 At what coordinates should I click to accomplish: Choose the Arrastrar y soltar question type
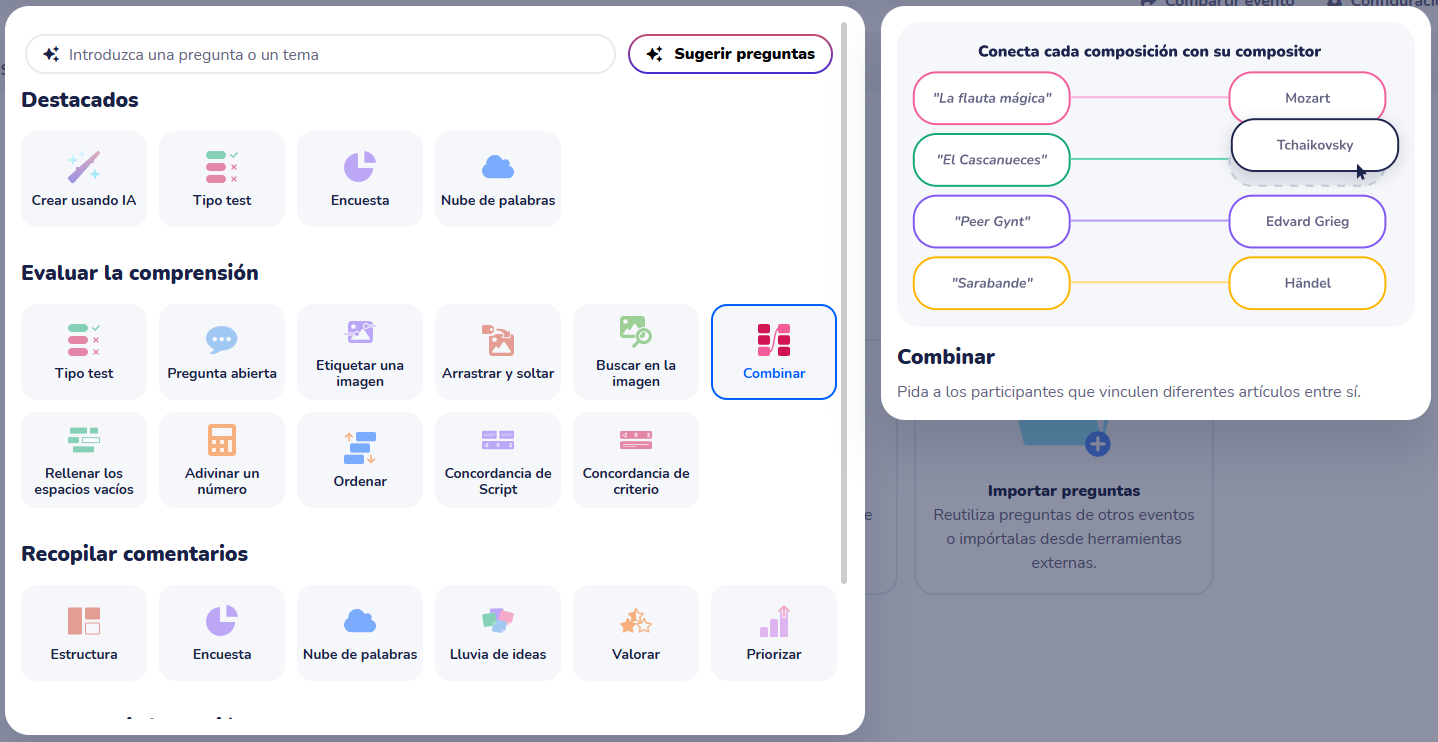pyautogui.click(x=498, y=352)
